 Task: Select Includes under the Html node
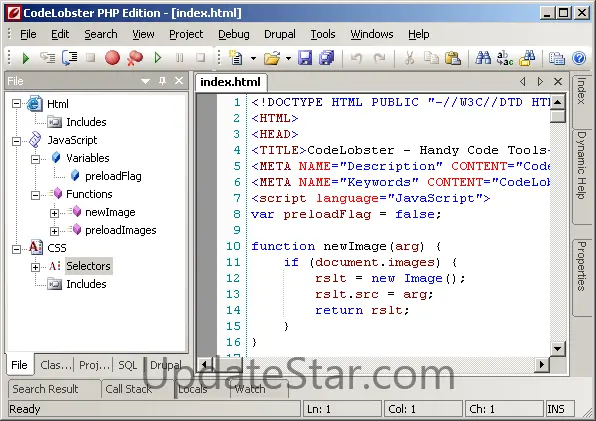pyautogui.click(x=86, y=122)
